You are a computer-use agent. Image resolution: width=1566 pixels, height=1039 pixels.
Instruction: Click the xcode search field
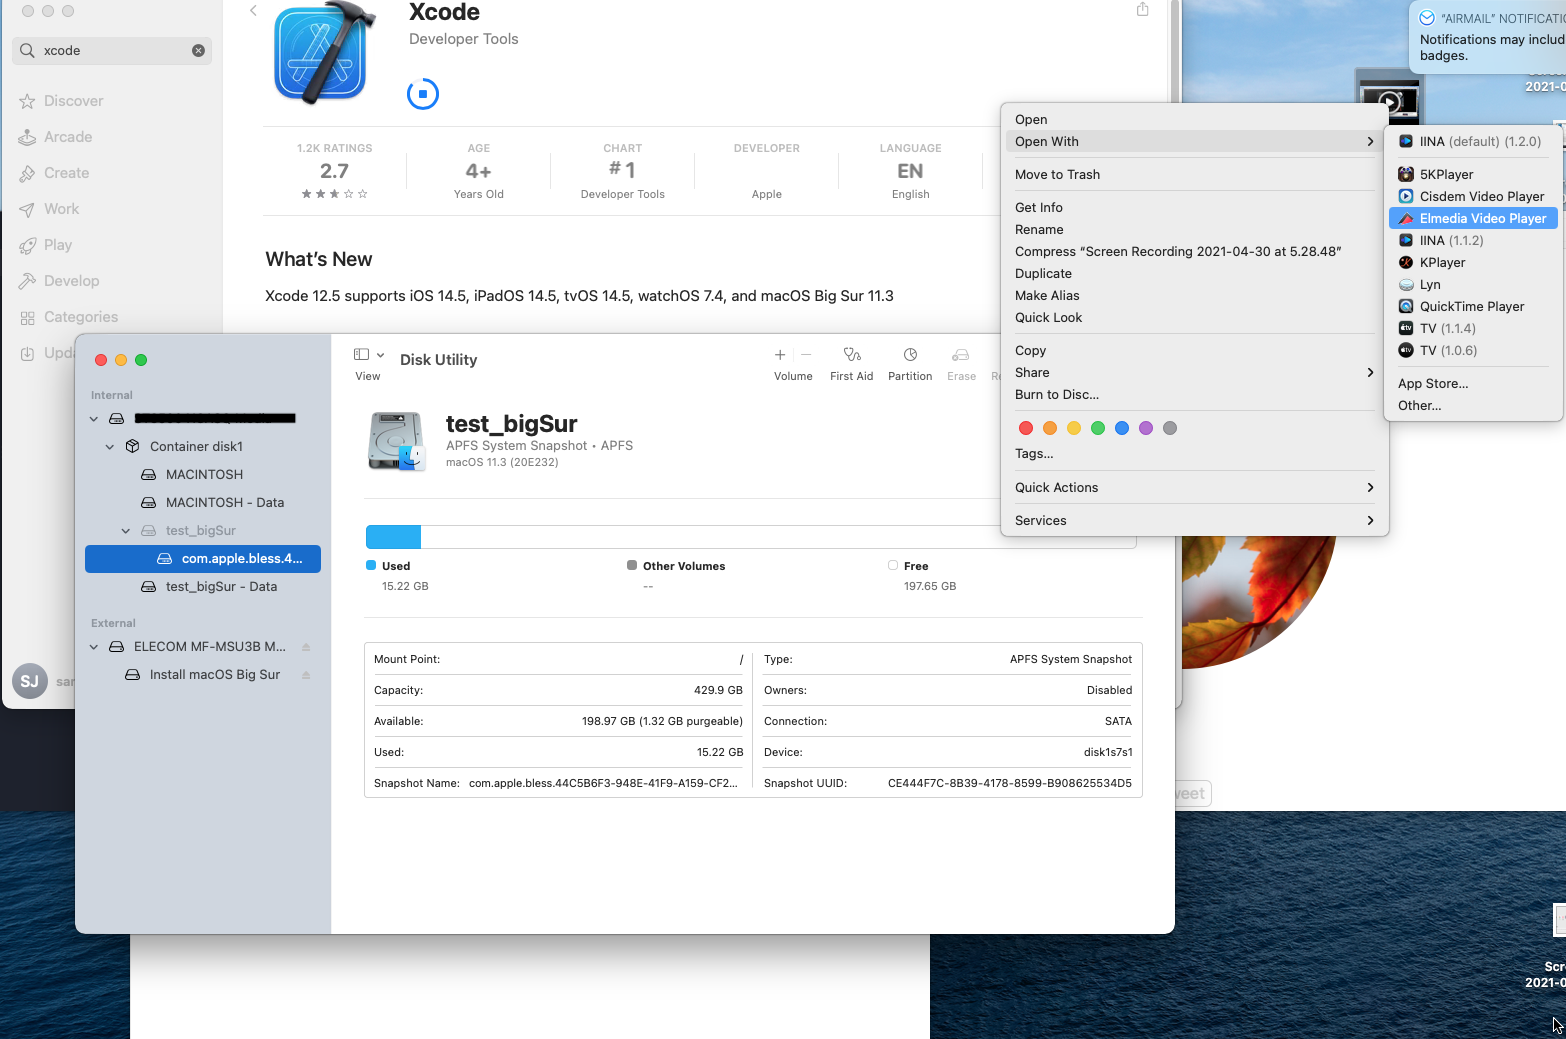tap(112, 50)
